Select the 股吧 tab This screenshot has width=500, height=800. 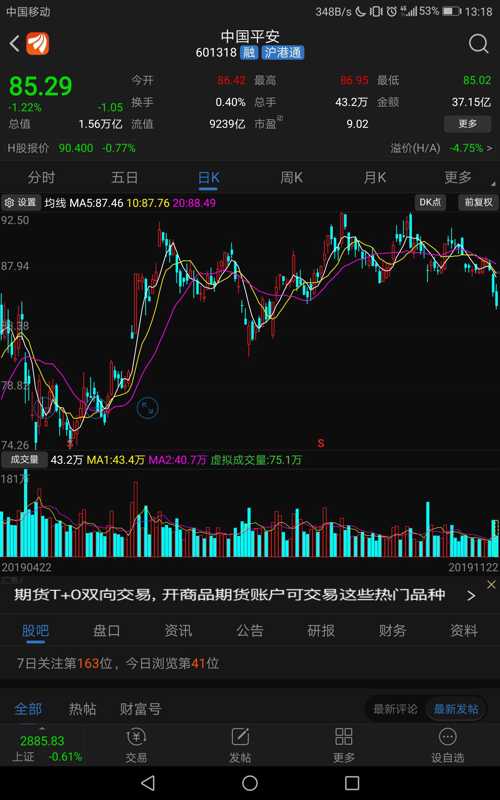click(35, 631)
